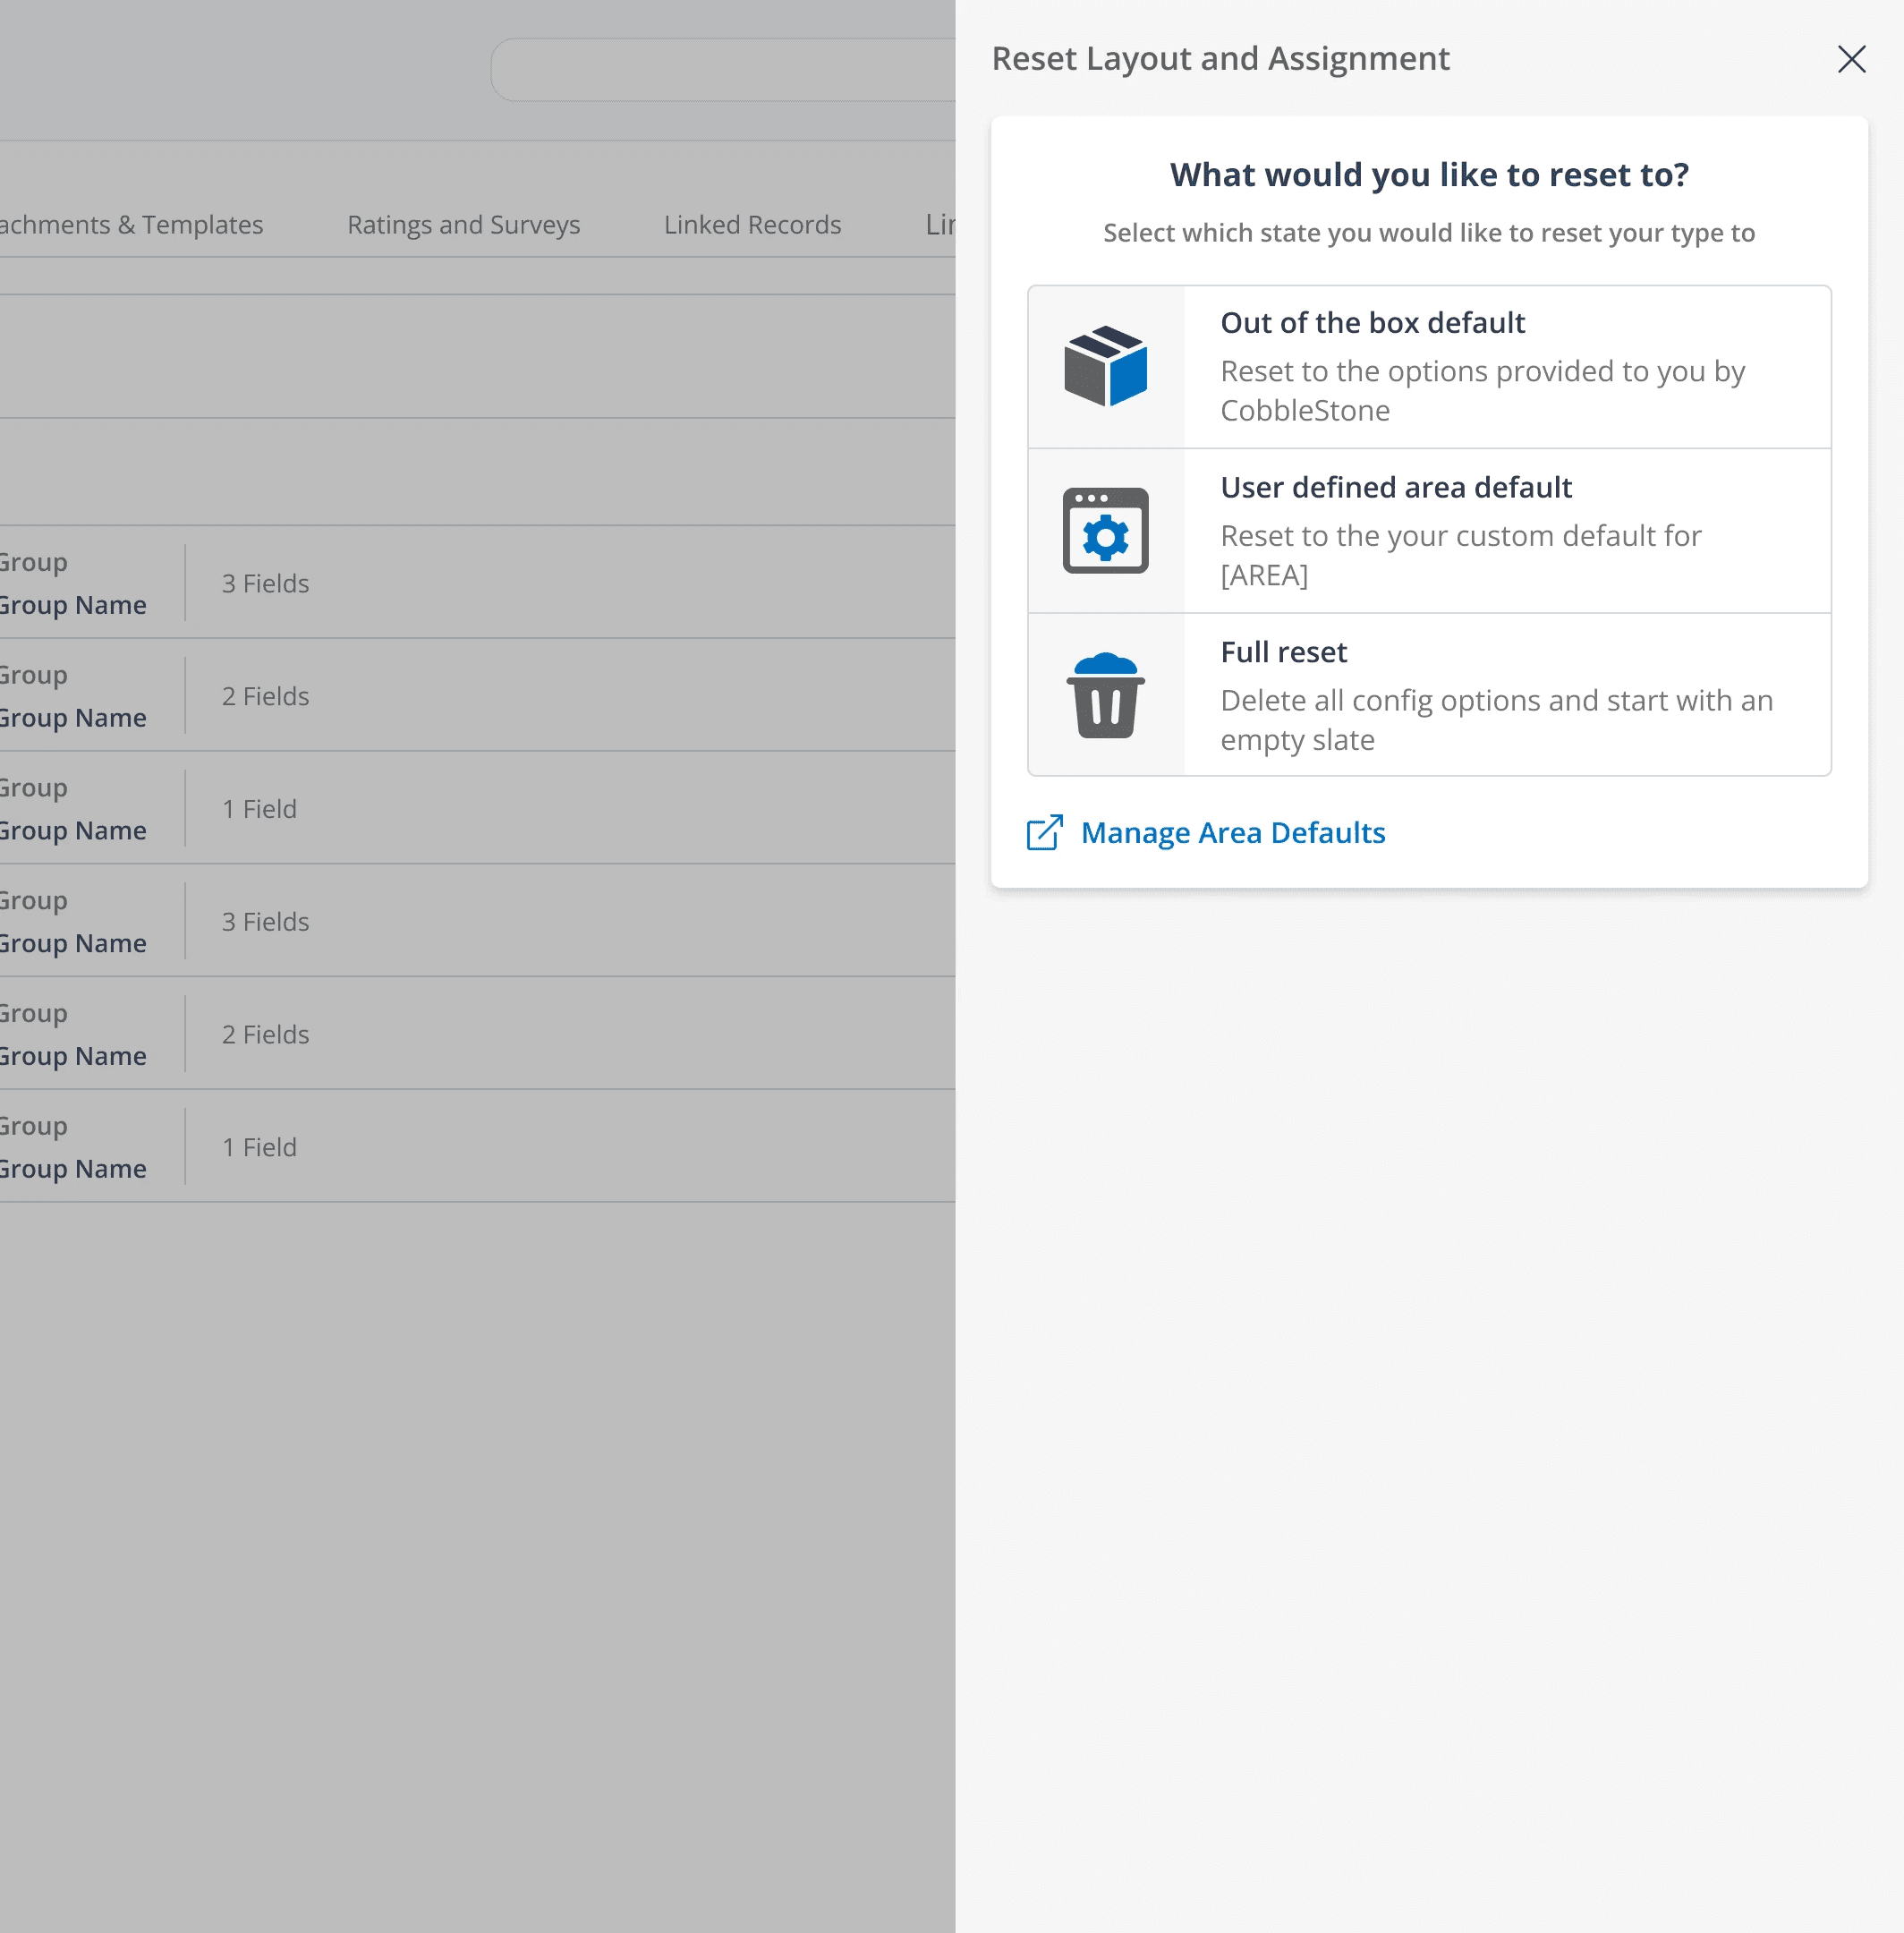Click the external link icon beside Manage Area Defaults

(x=1044, y=833)
